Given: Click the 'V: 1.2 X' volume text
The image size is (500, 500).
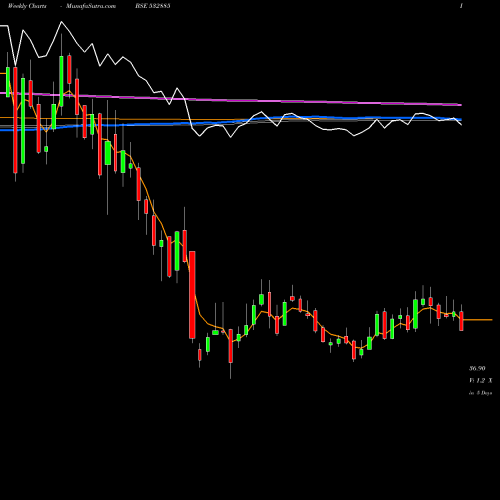Looking at the screenshot, I should pos(480,381).
